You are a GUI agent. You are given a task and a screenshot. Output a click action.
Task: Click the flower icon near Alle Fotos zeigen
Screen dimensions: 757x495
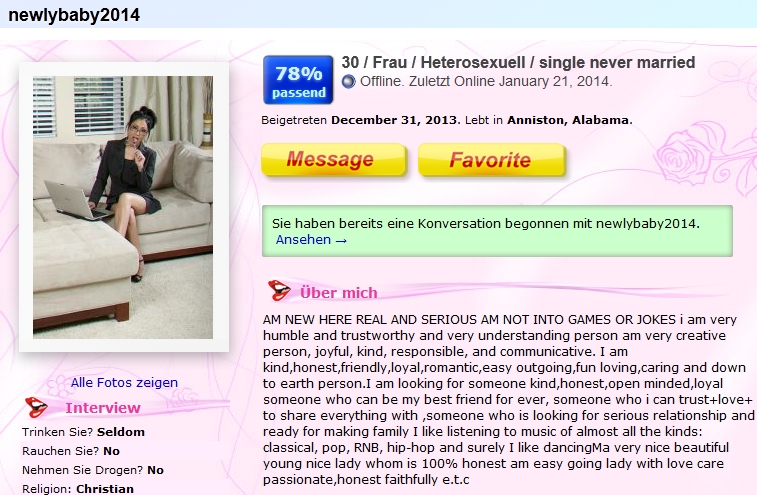pos(58,386)
